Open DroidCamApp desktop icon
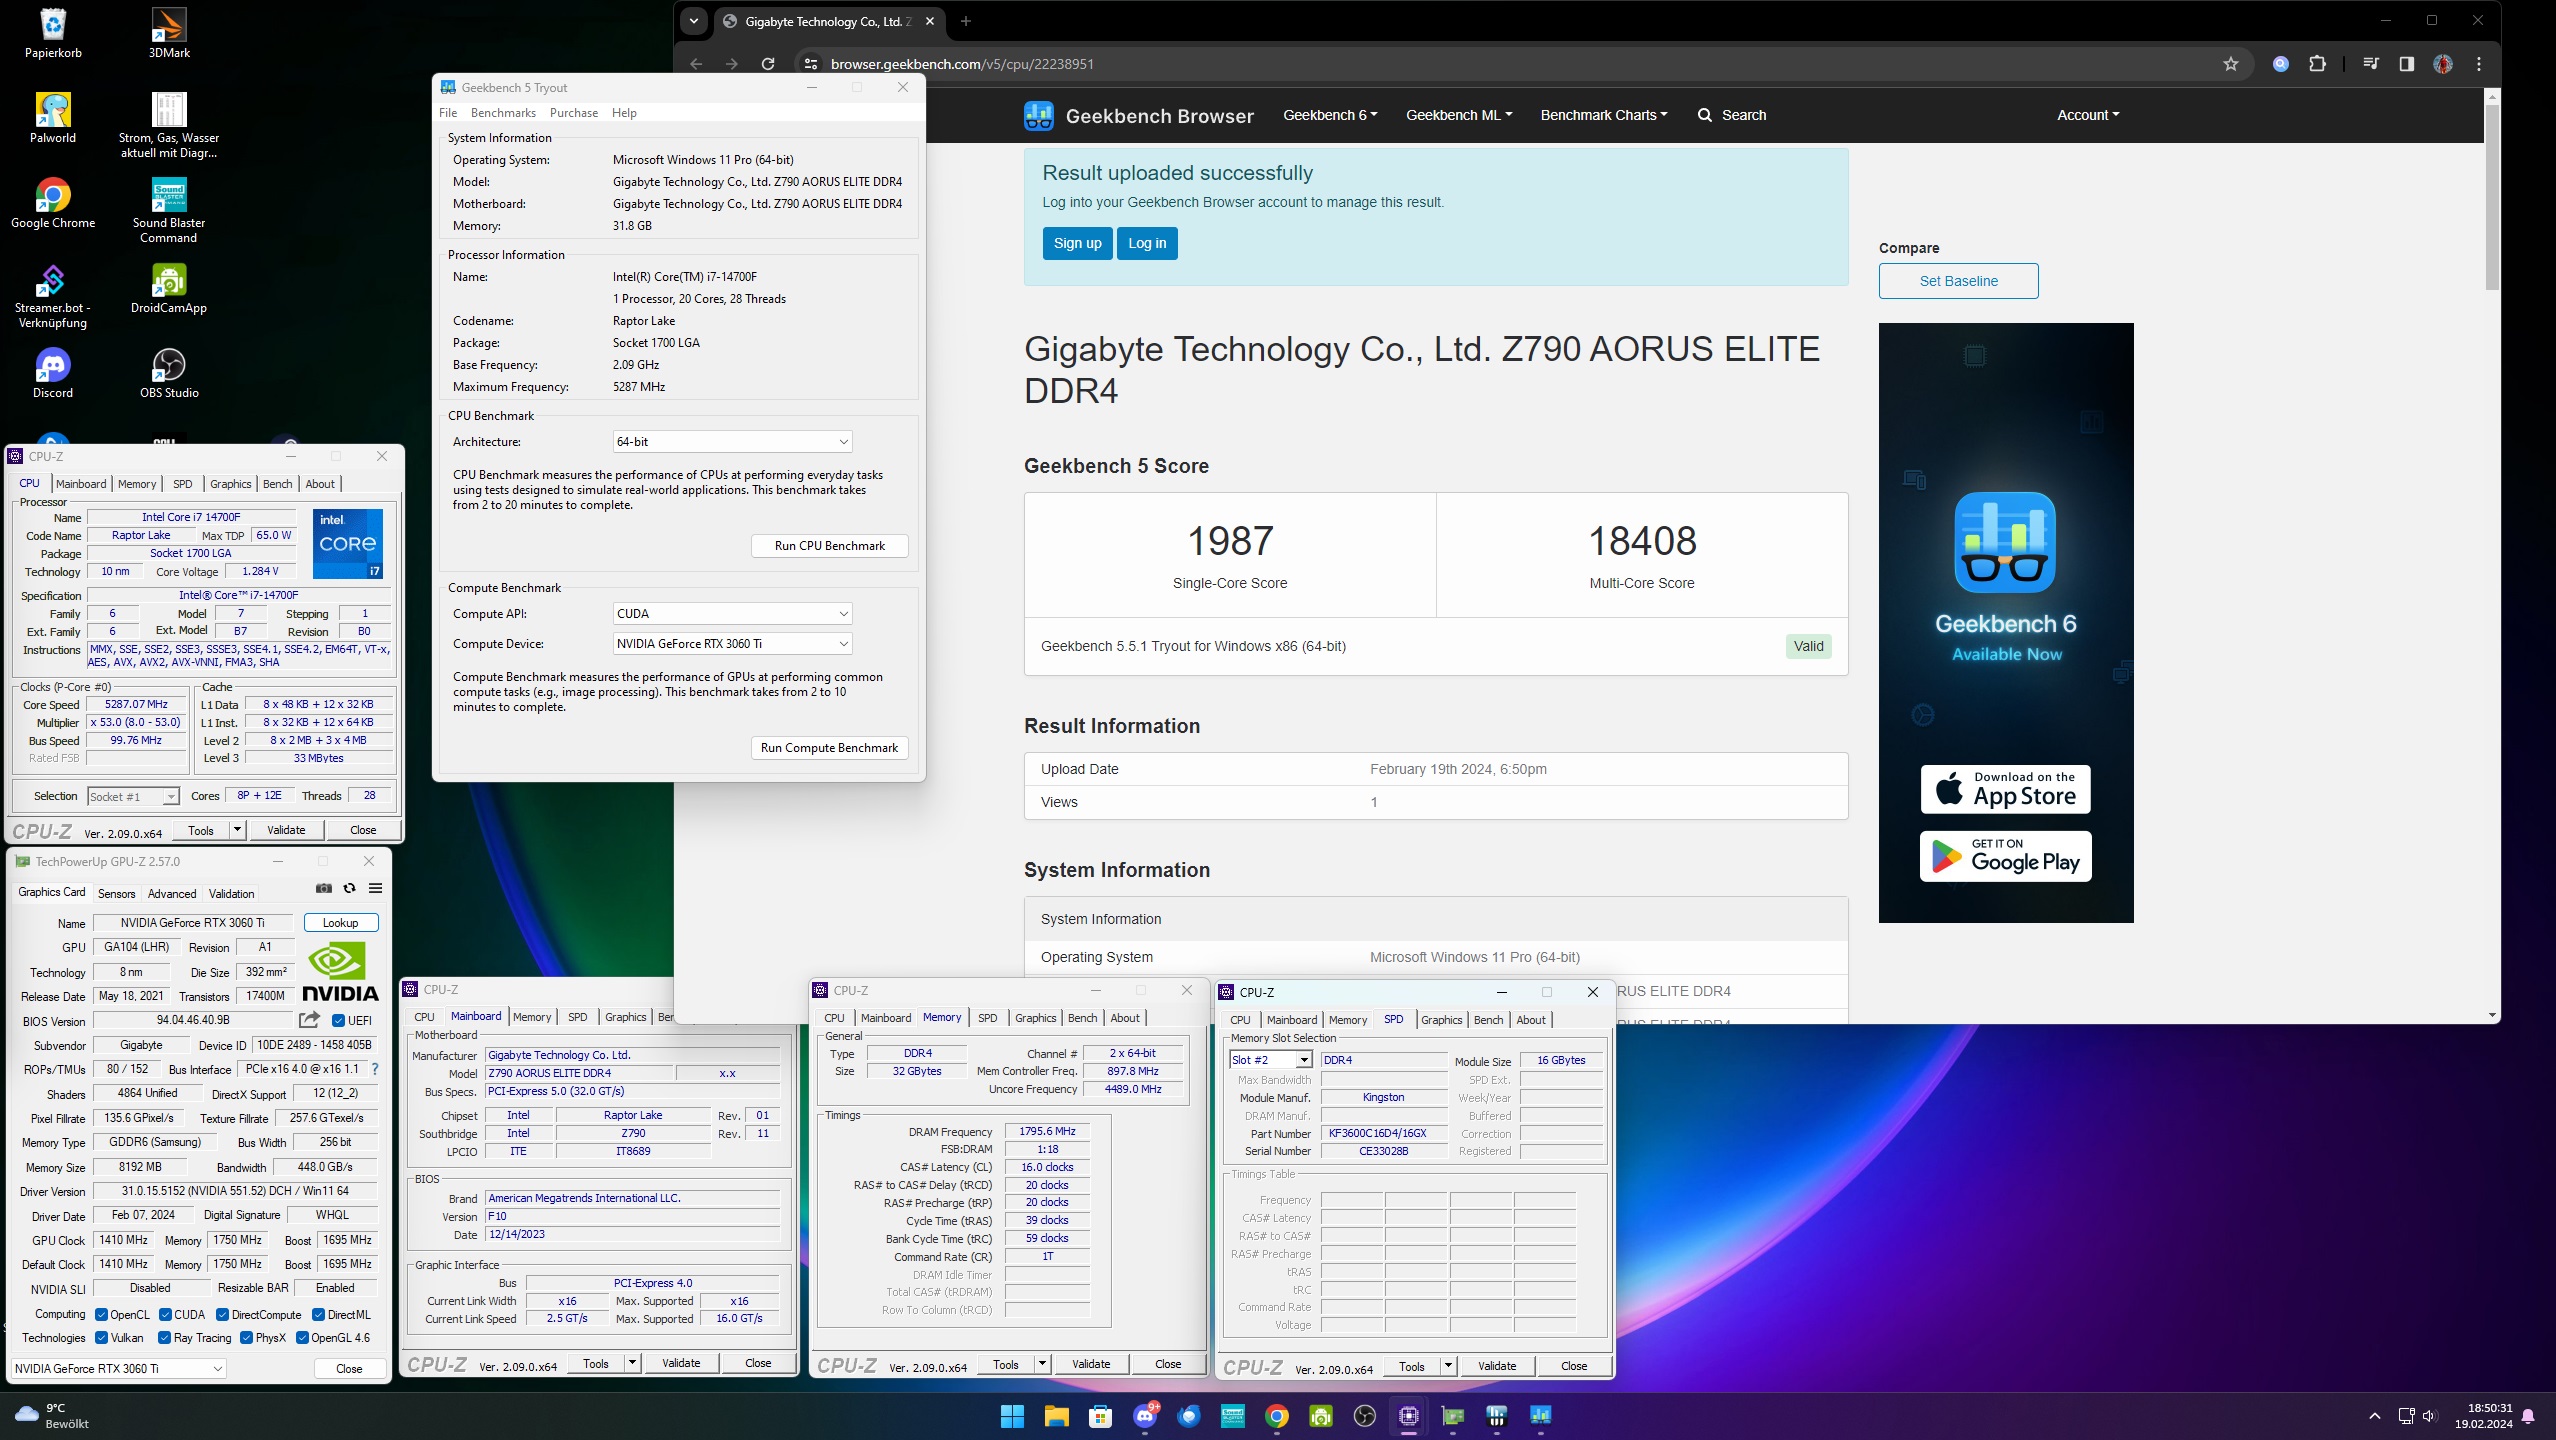 169,288
